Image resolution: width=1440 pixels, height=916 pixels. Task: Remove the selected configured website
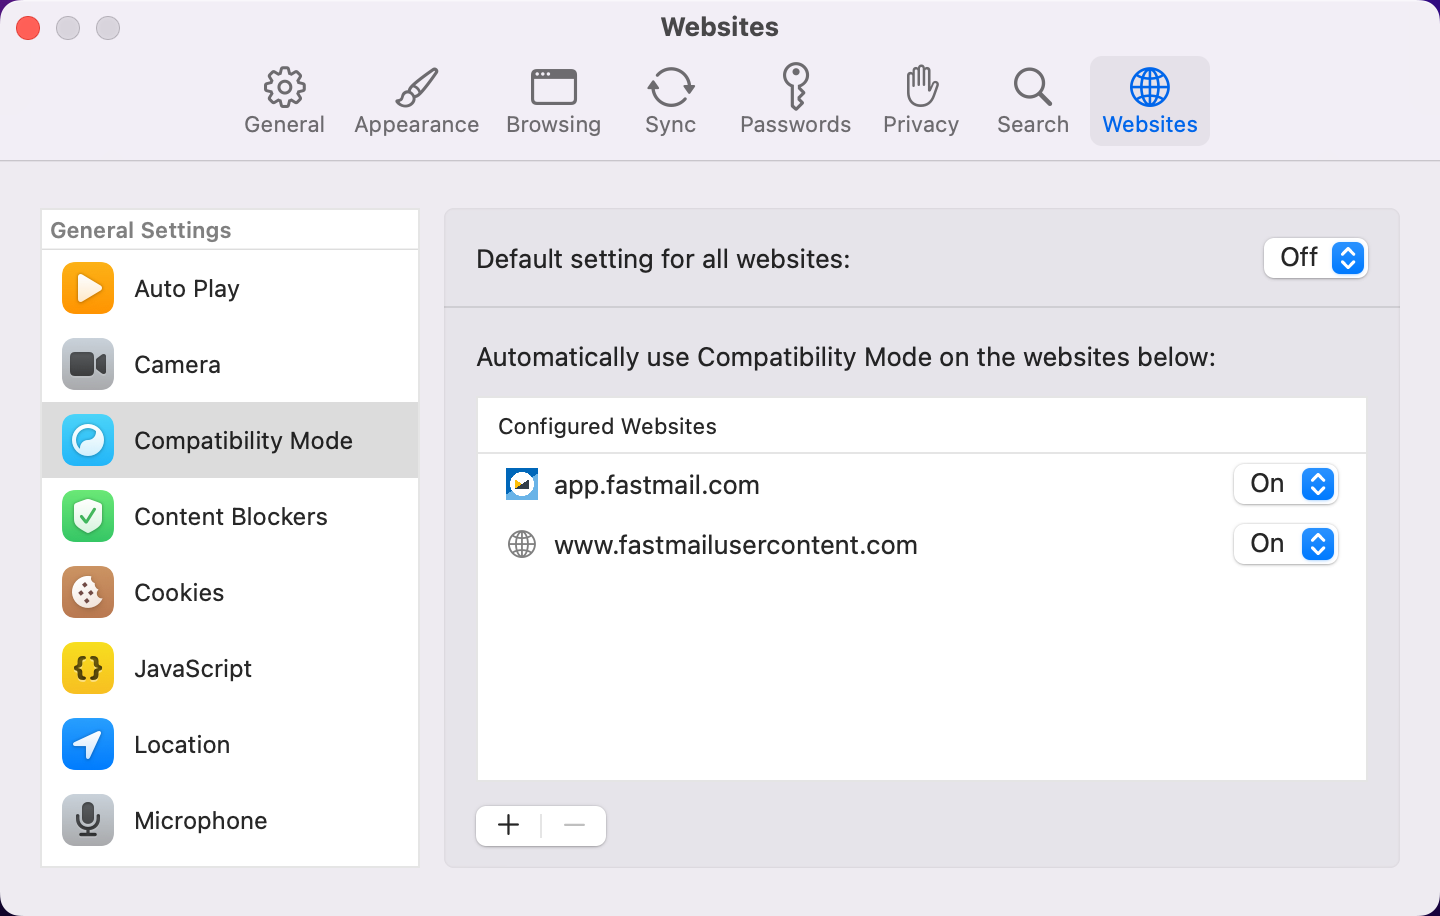pos(574,825)
